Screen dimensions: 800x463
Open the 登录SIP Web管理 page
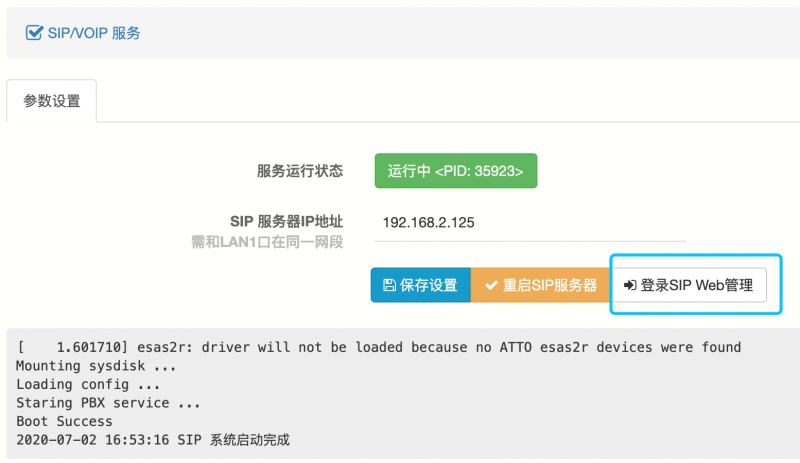click(x=689, y=285)
